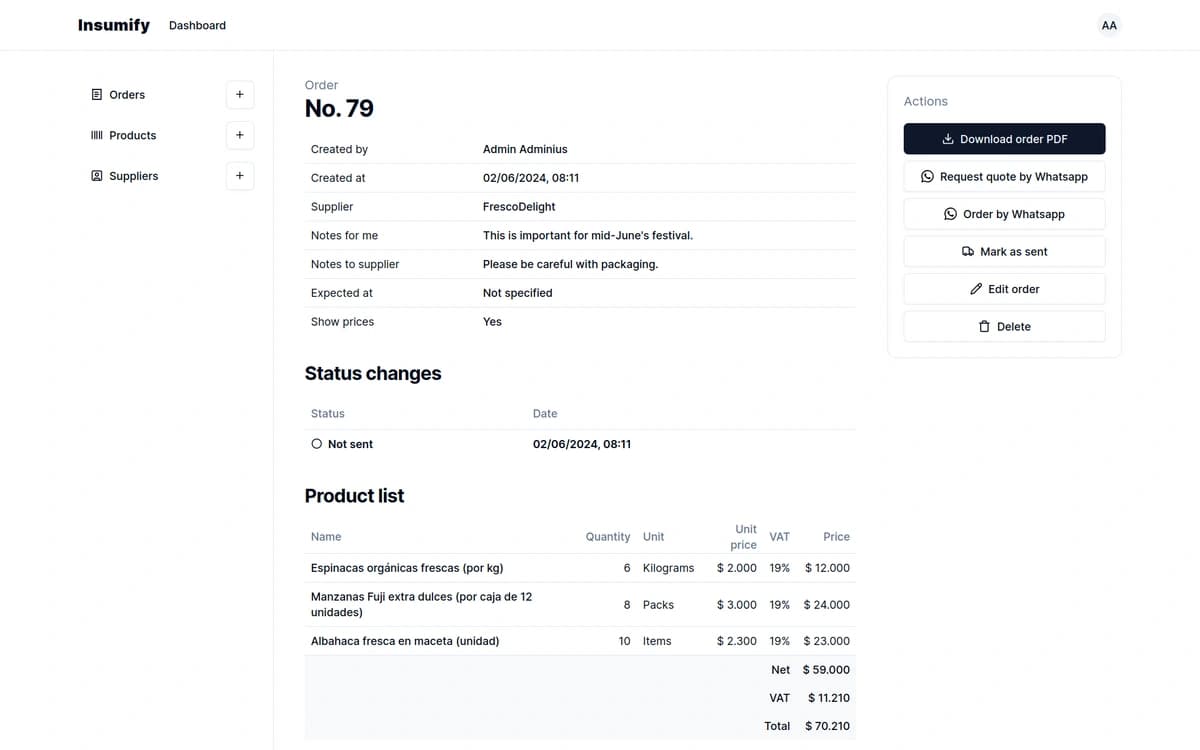Click product 'Albahaca fresca en maceta (unidad)'
Image resolution: width=1200 pixels, height=750 pixels.
coord(405,641)
